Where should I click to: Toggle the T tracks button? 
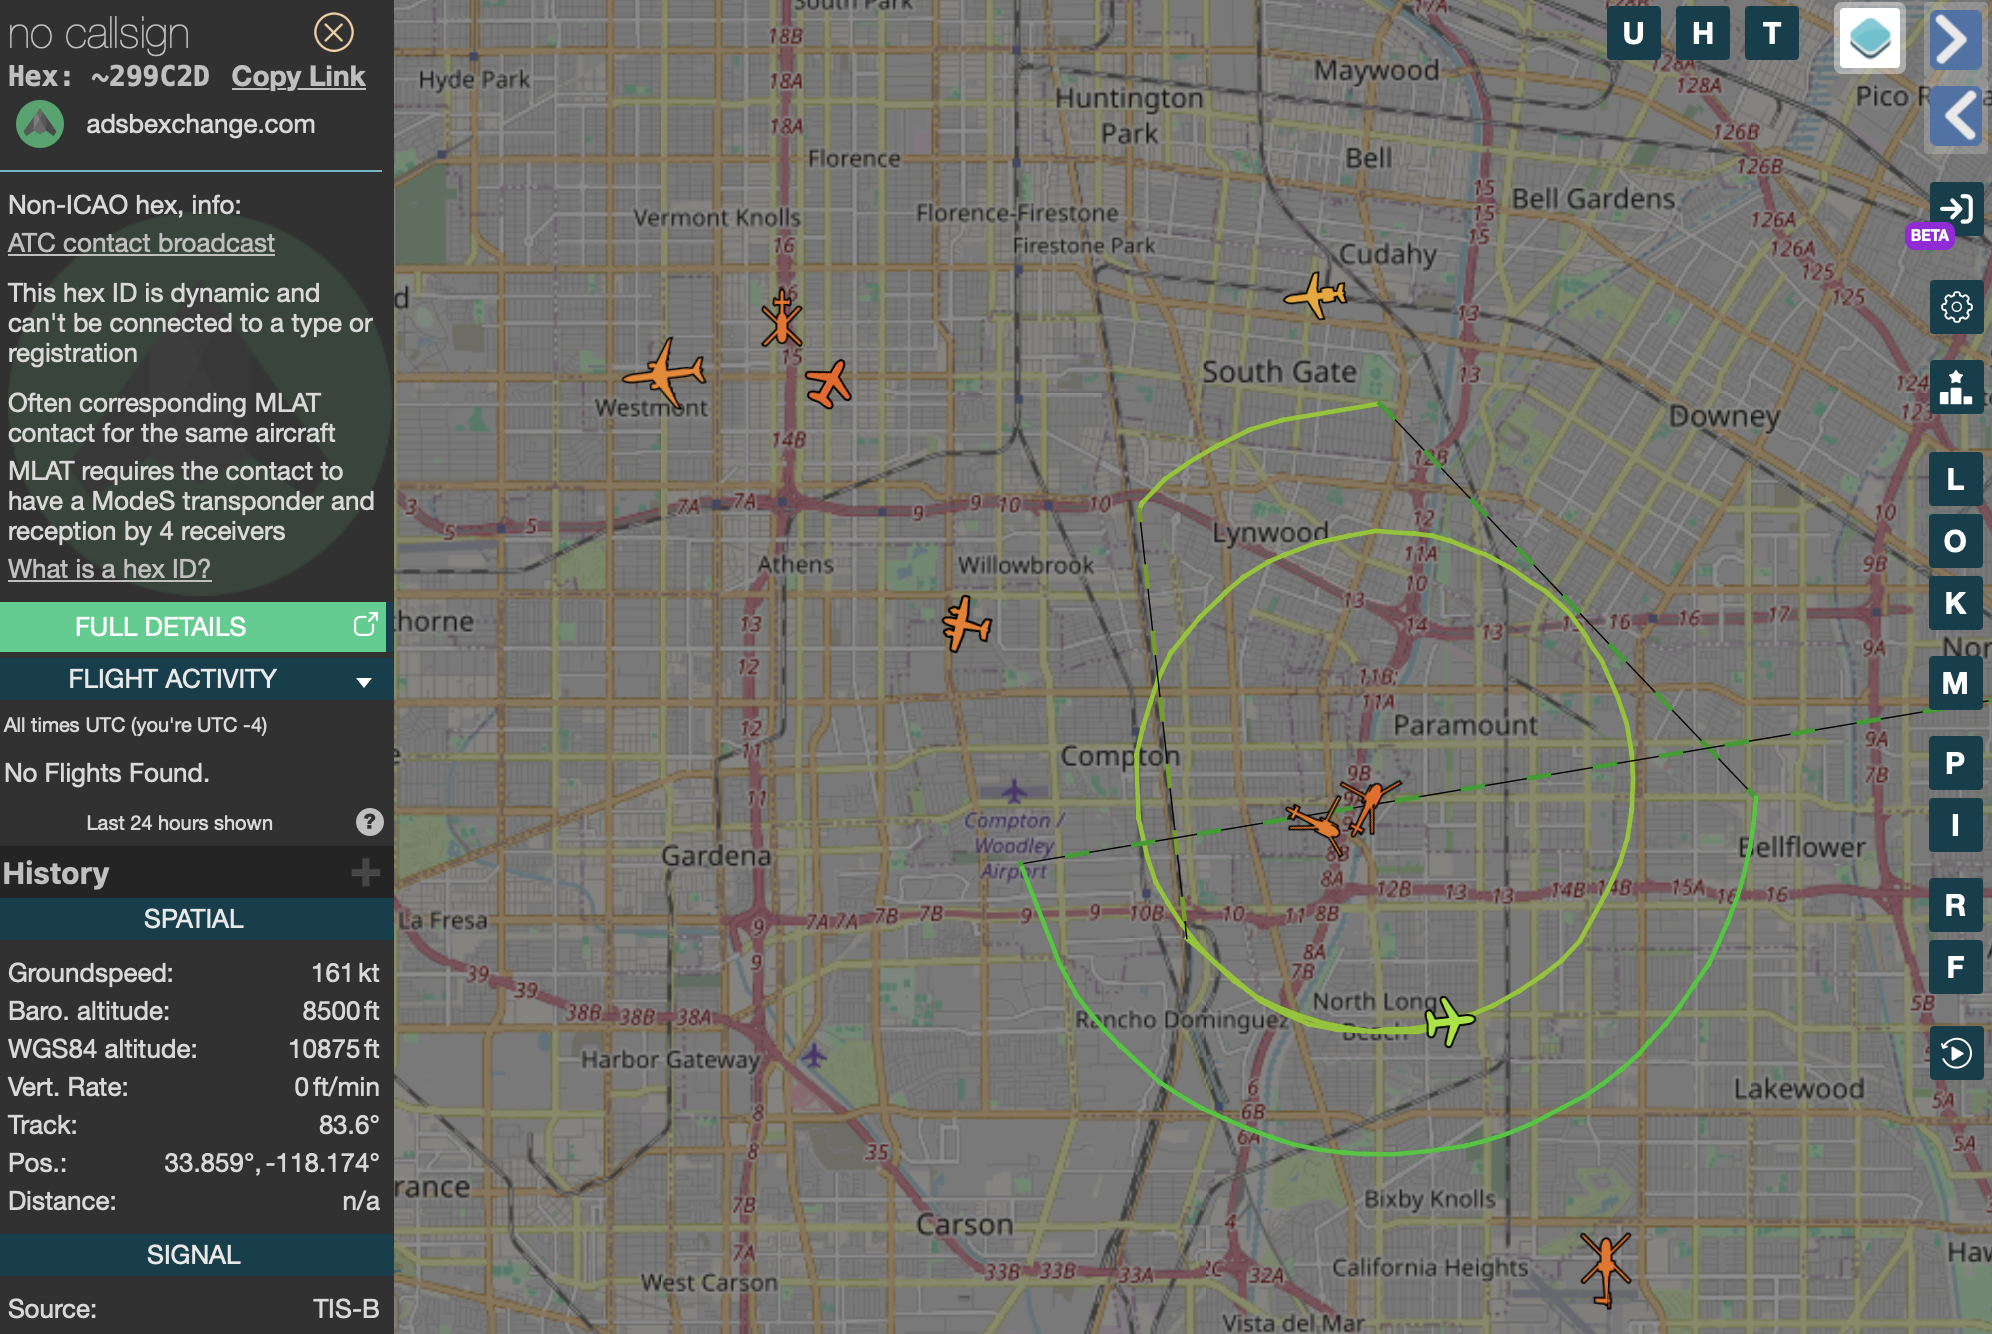pos(1771,34)
